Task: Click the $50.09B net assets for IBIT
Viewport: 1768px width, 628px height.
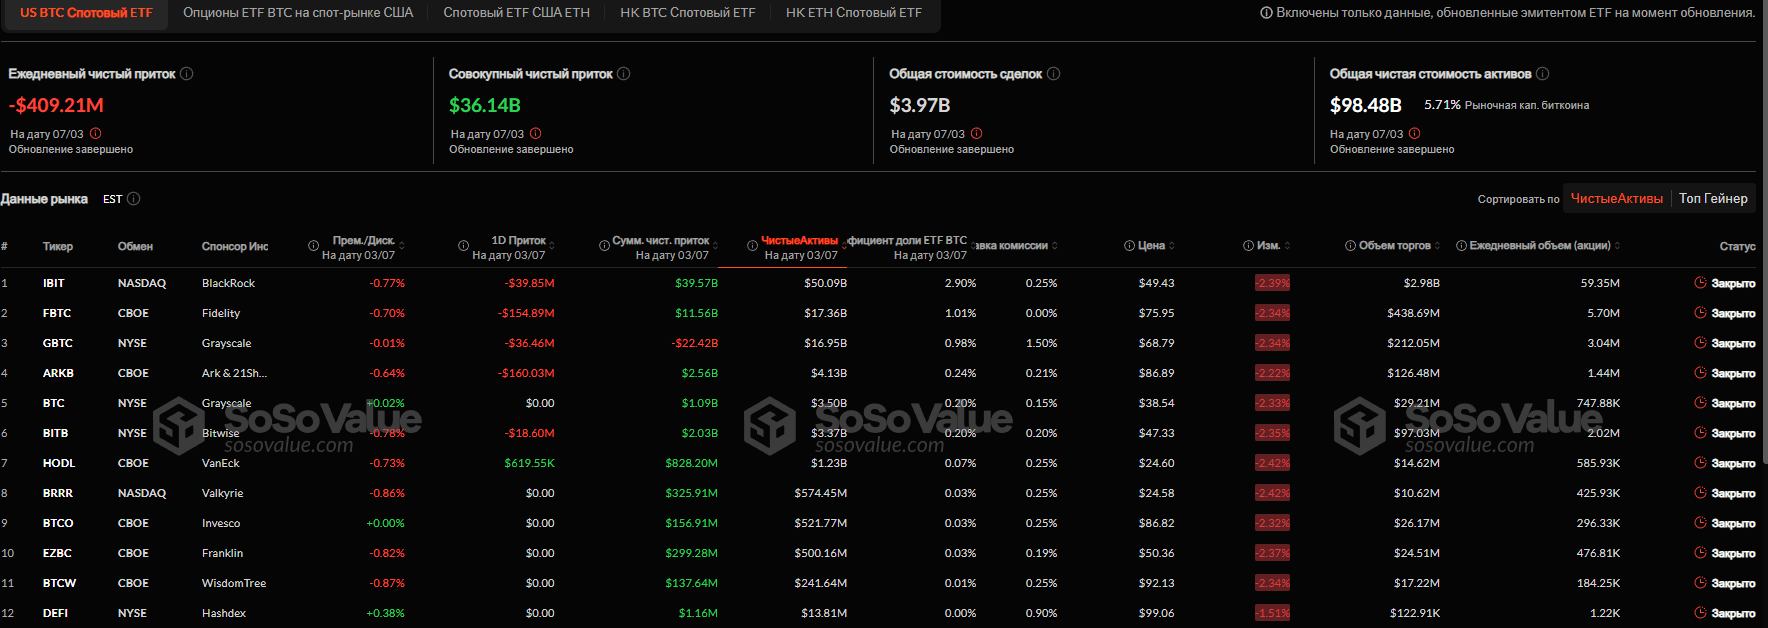Action: point(826,283)
